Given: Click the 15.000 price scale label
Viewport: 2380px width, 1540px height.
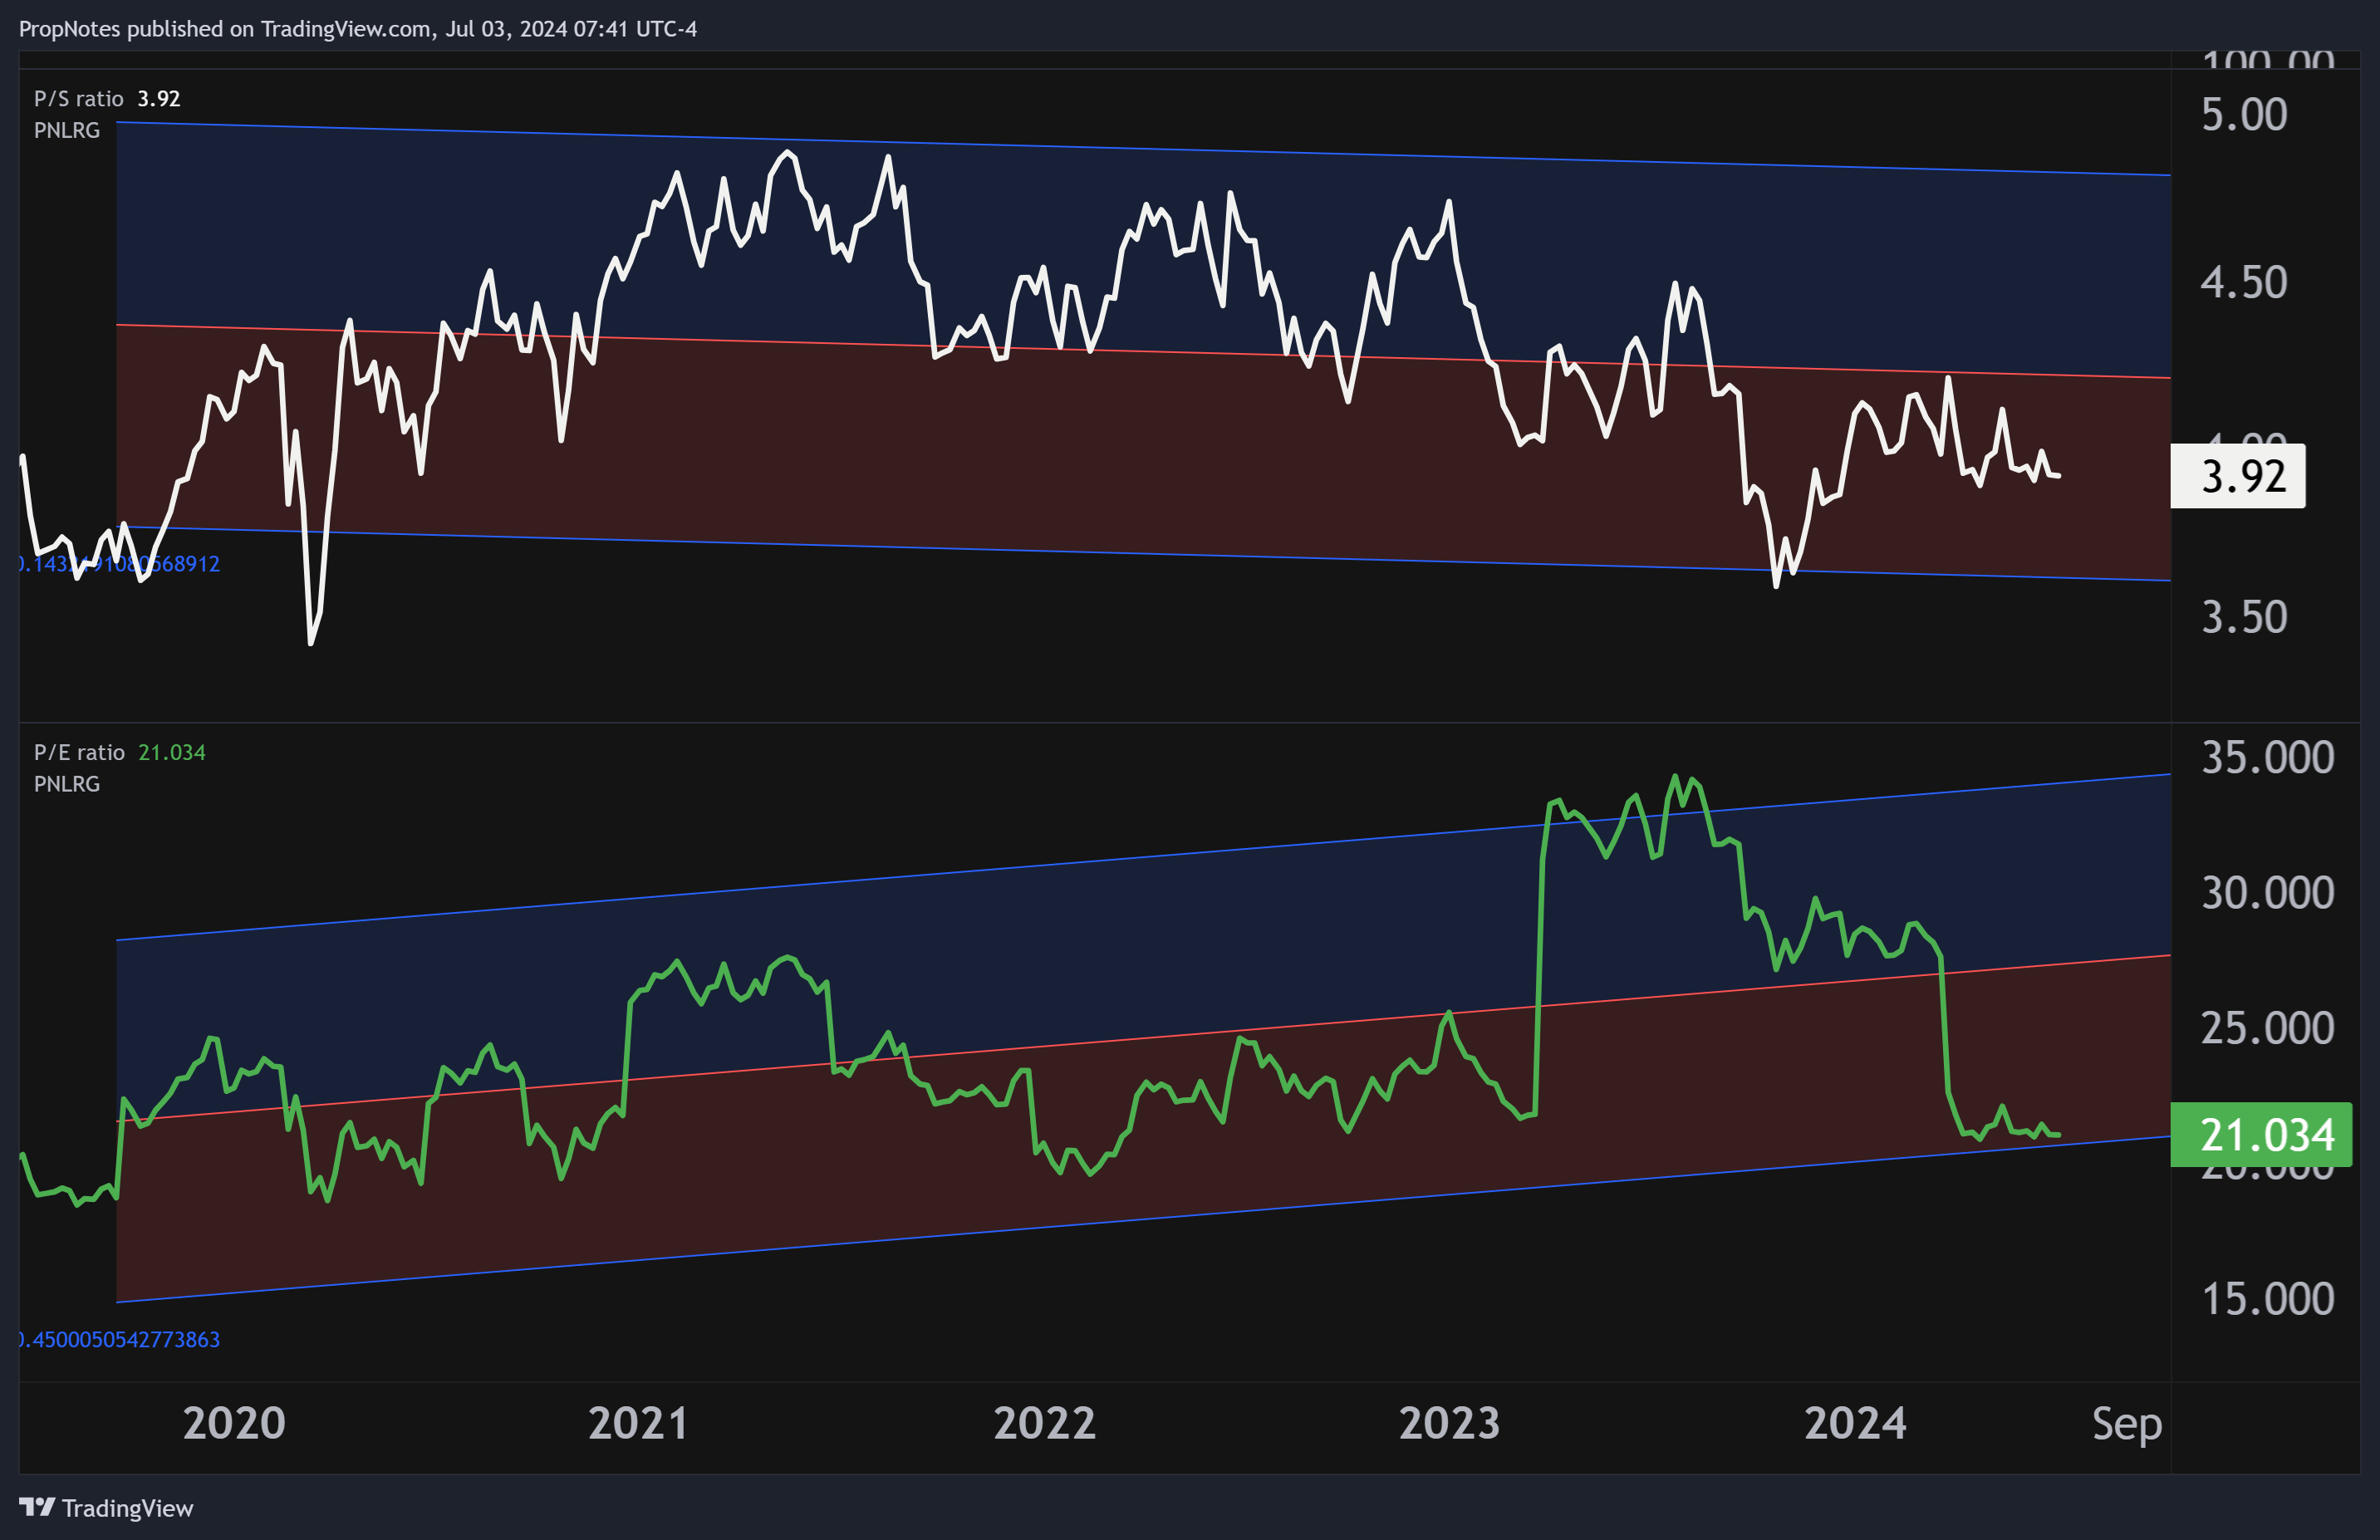Looking at the screenshot, I should pos(2267,1299).
